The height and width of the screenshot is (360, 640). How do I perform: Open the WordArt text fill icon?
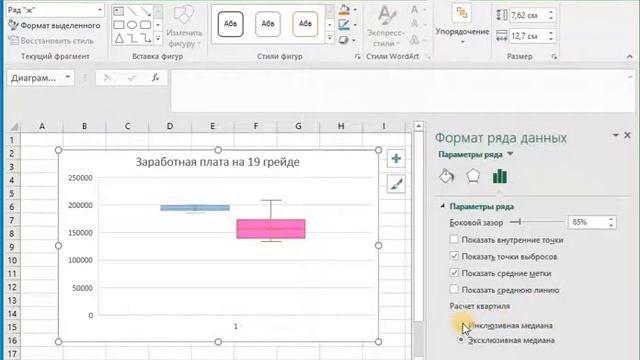tap(415, 10)
